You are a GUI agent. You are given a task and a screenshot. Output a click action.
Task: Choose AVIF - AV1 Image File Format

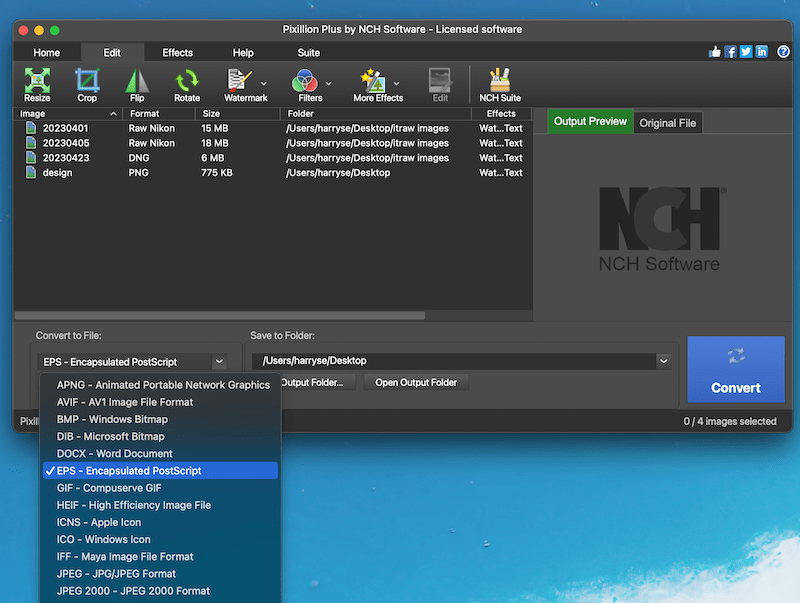pos(160,402)
